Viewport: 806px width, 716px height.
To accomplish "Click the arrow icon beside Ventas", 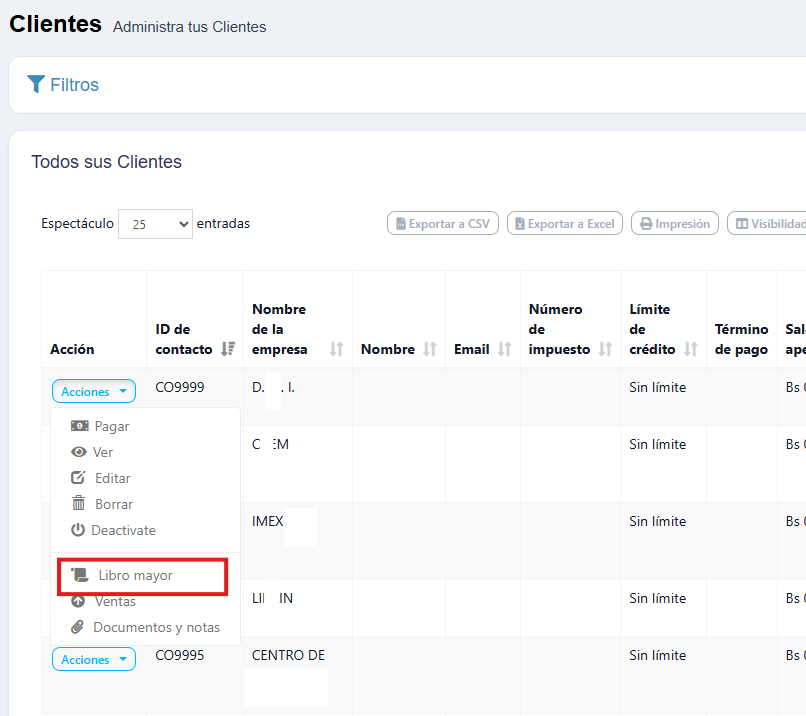I will [x=78, y=601].
